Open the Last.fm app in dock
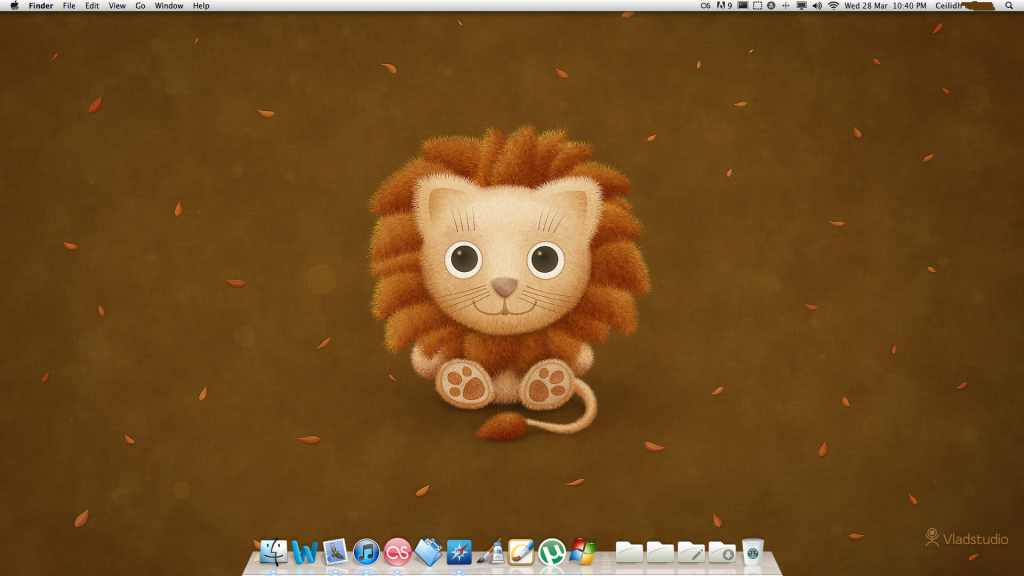Screen dimensions: 1024x576 [x=398, y=552]
